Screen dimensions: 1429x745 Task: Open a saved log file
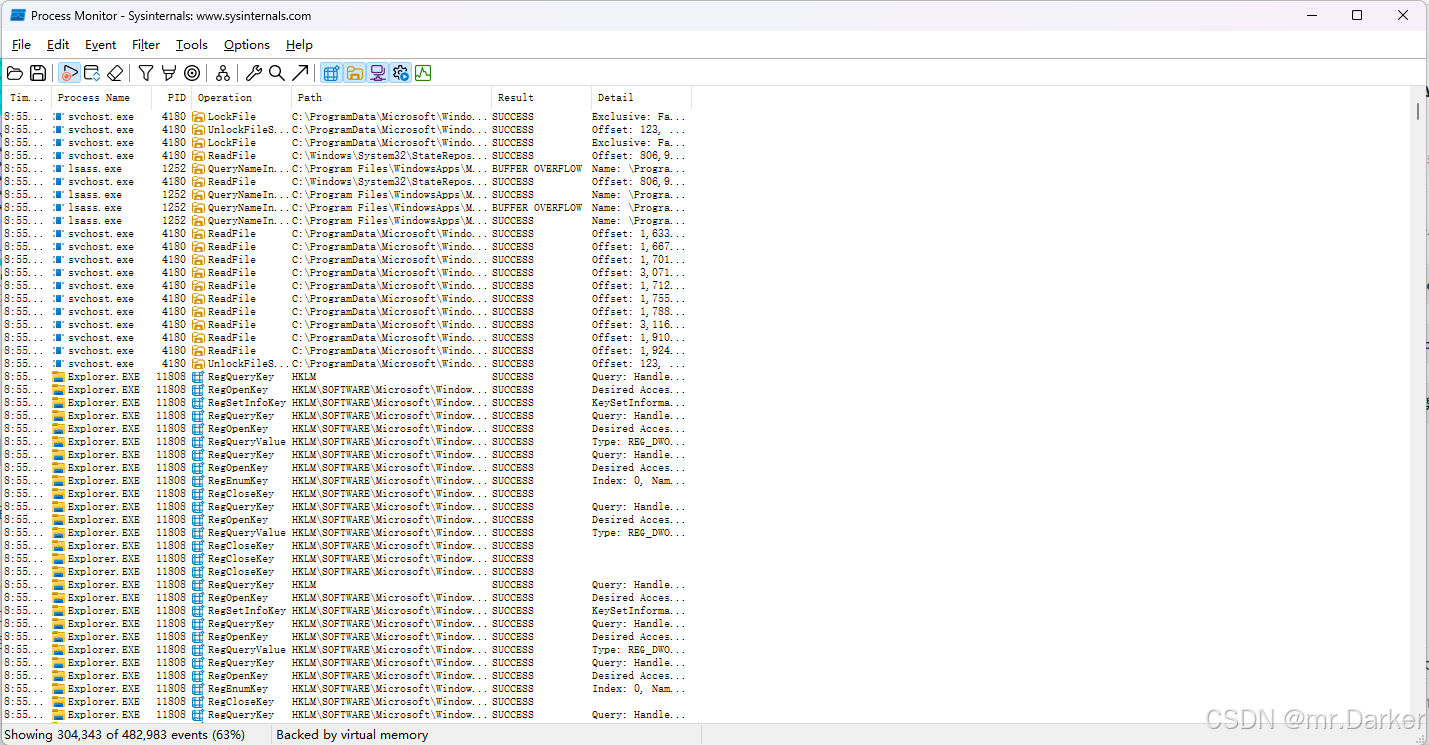tap(15, 72)
